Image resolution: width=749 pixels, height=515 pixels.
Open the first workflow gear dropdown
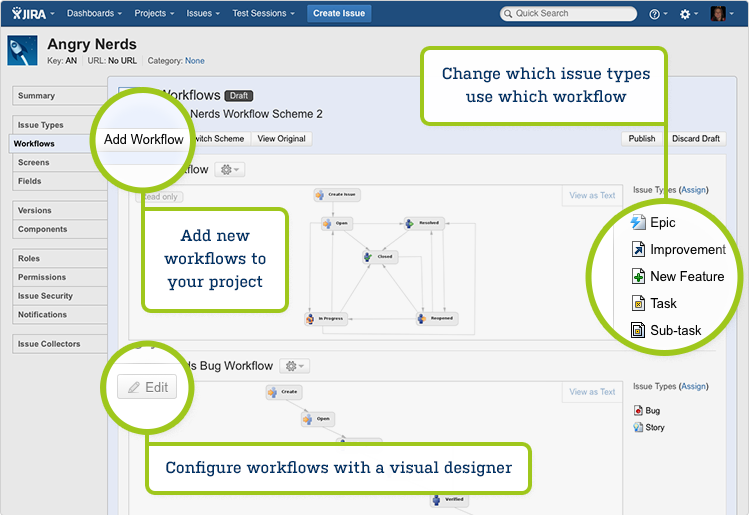230,170
